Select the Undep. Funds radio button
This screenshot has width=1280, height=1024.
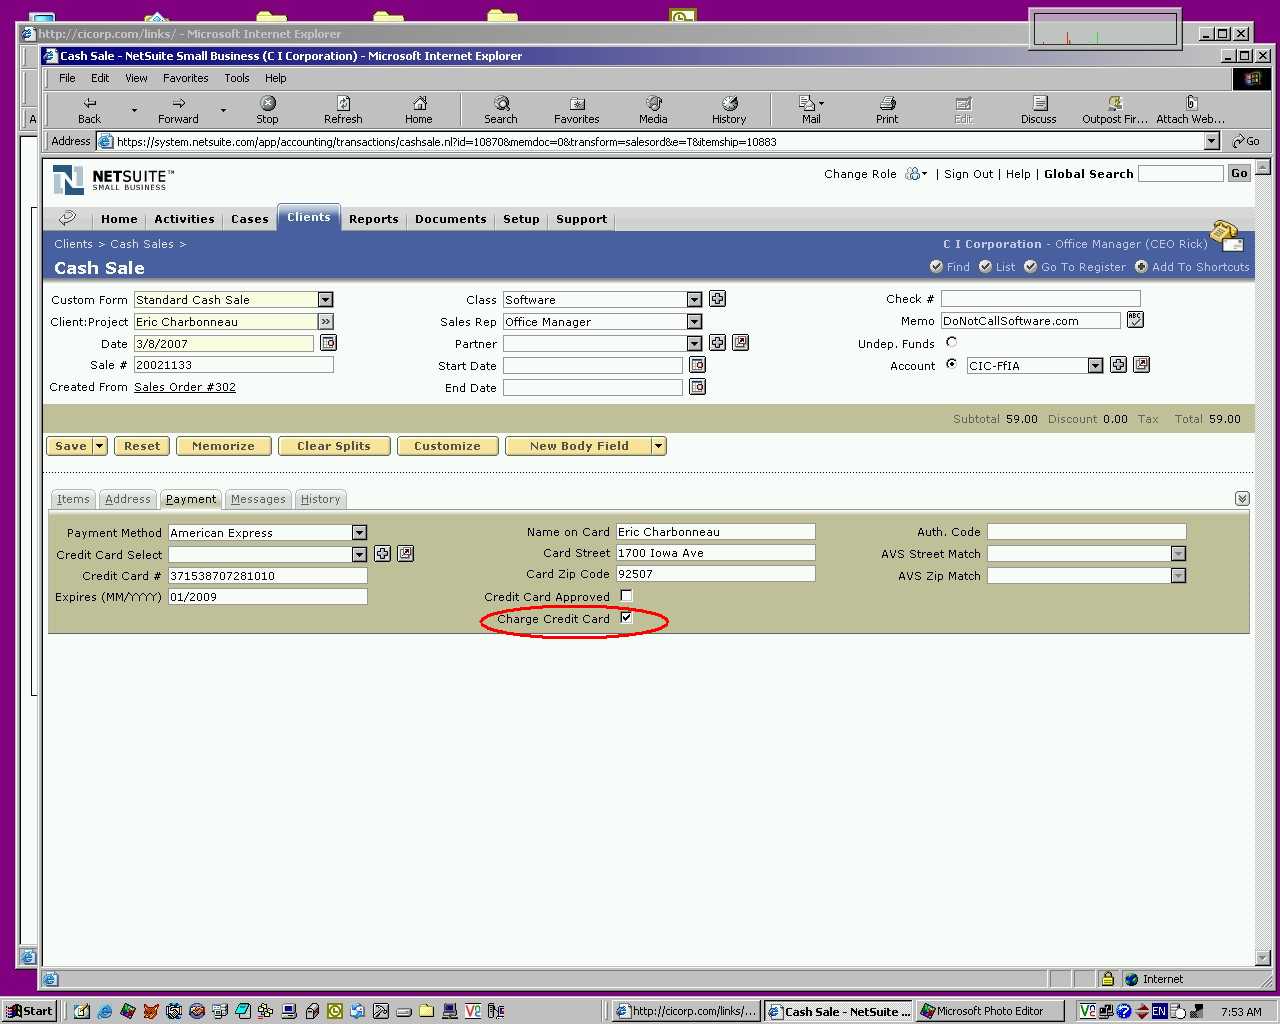point(951,342)
